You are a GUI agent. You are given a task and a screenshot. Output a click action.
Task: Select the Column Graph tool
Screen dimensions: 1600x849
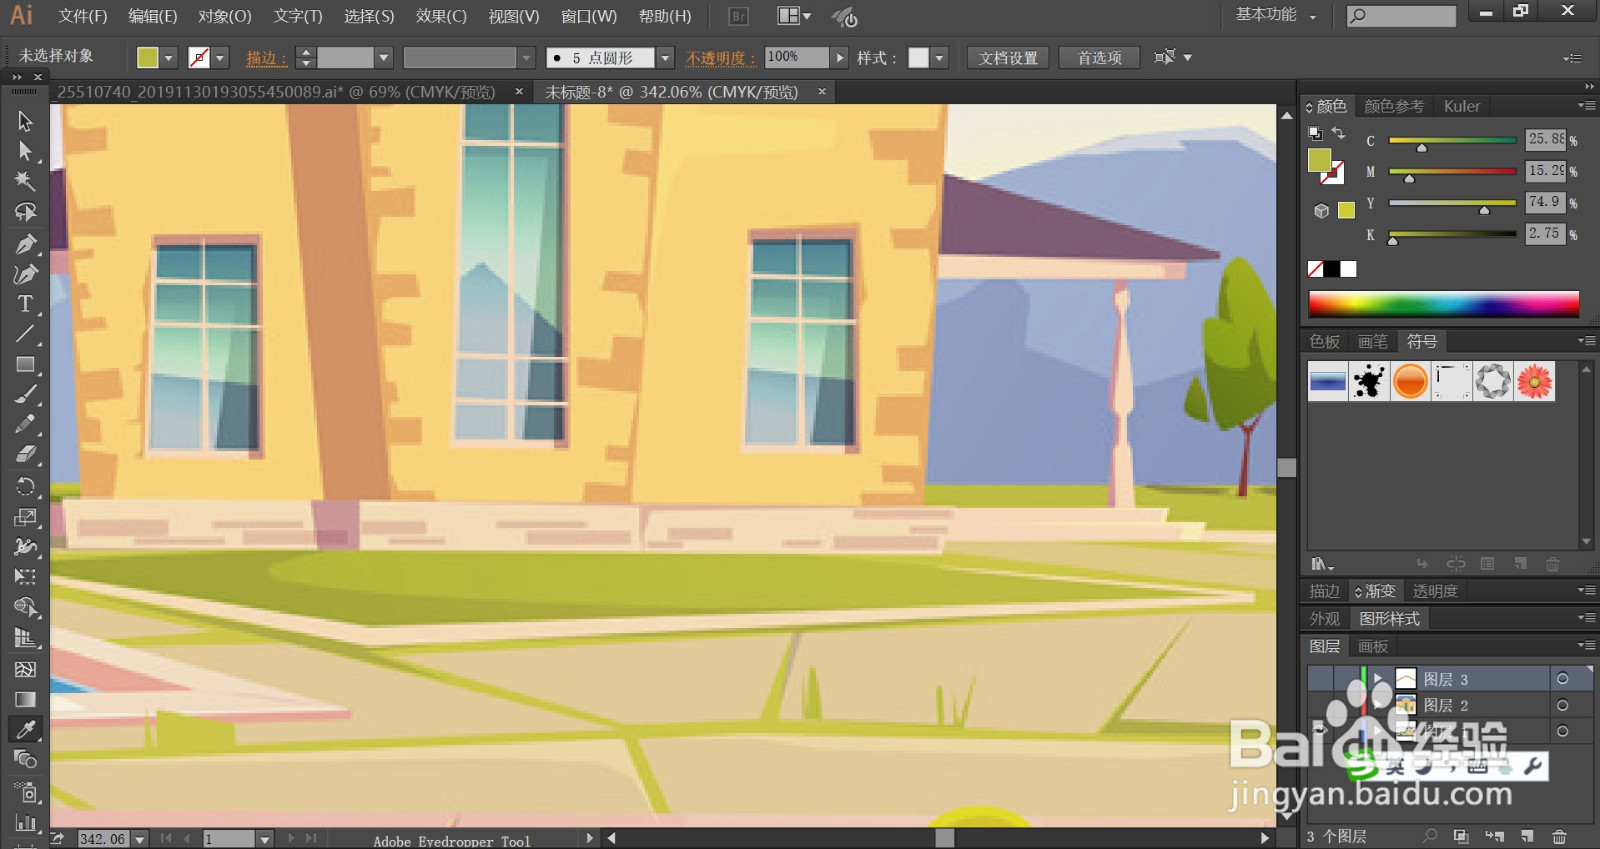point(25,823)
